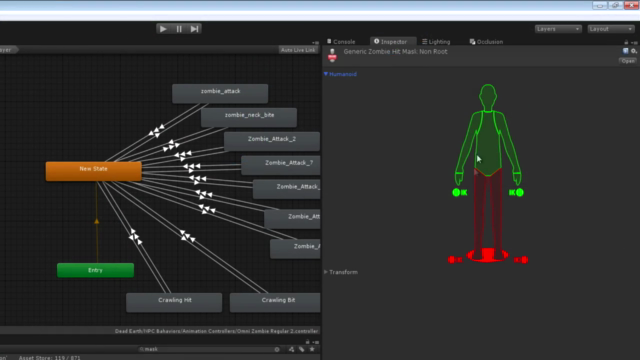Select the Zombie_Attack_2 state node

(272, 141)
